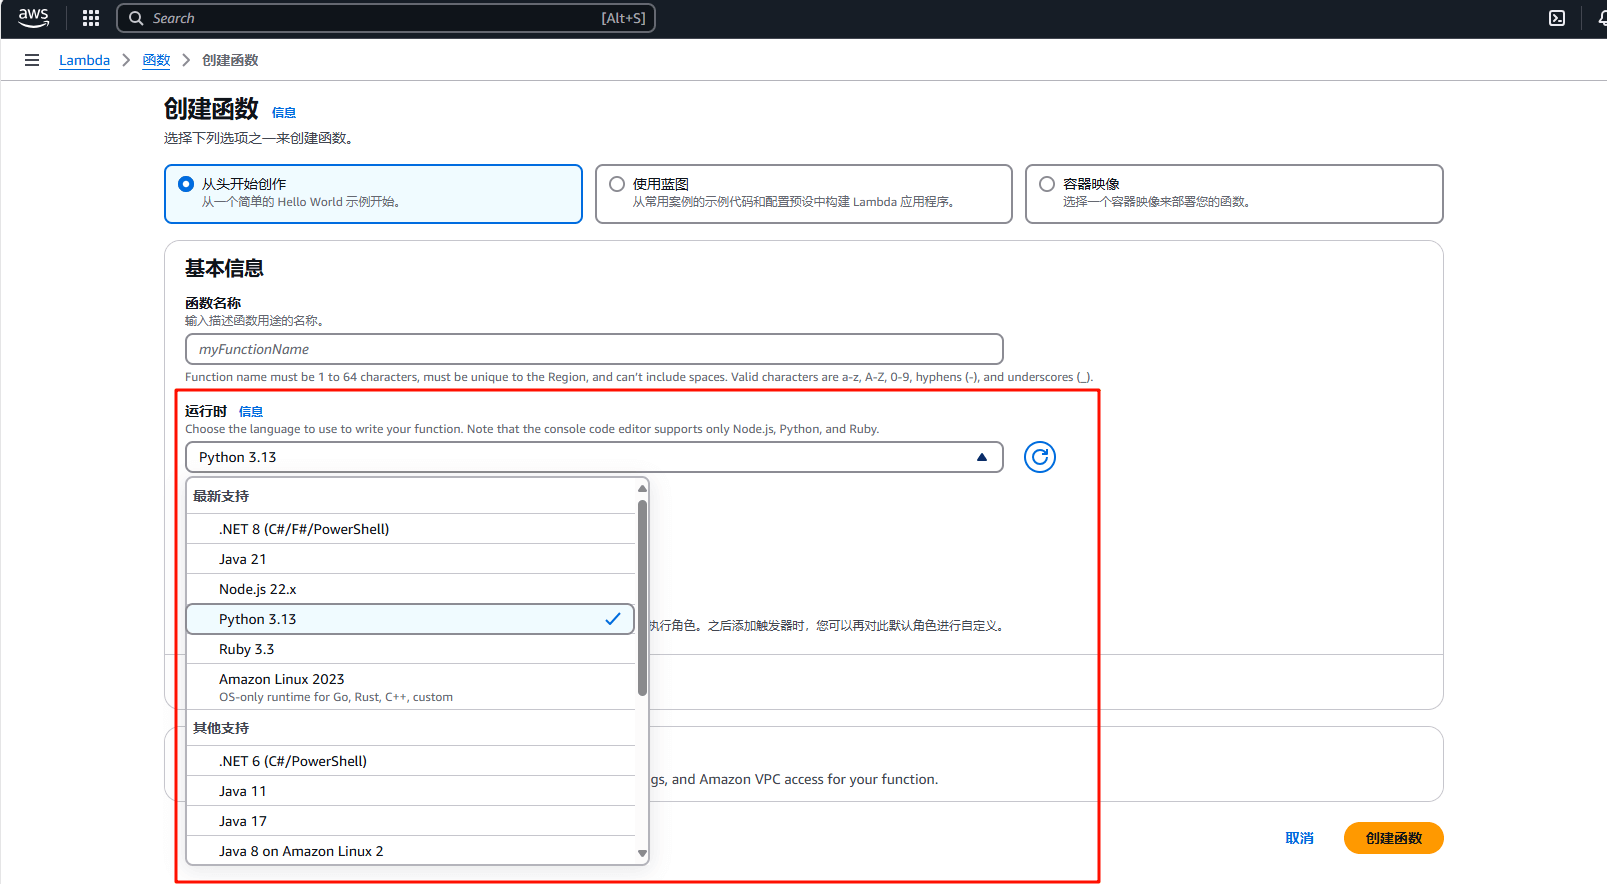Click the 基本信息 (Basic information) heading
Viewport: 1607px width, 884px height.
click(224, 268)
